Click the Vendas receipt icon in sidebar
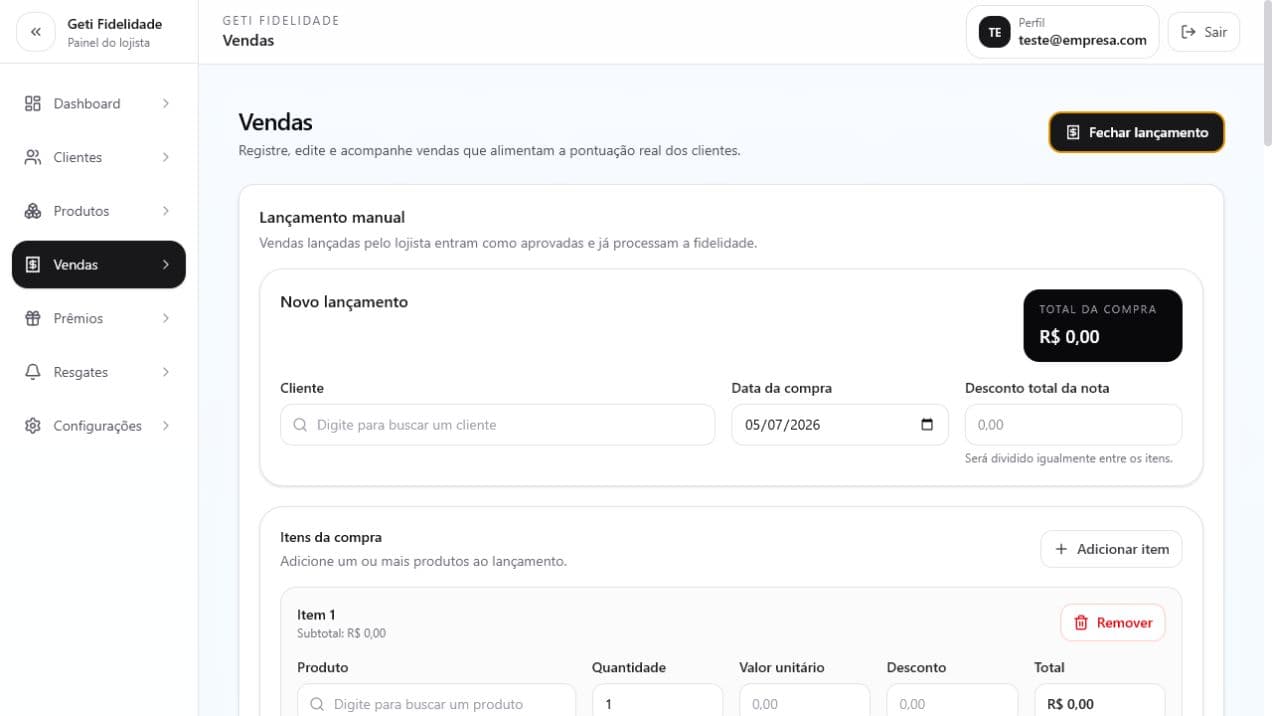Image resolution: width=1272 pixels, height=716 pixels. (x=33, y=265)
